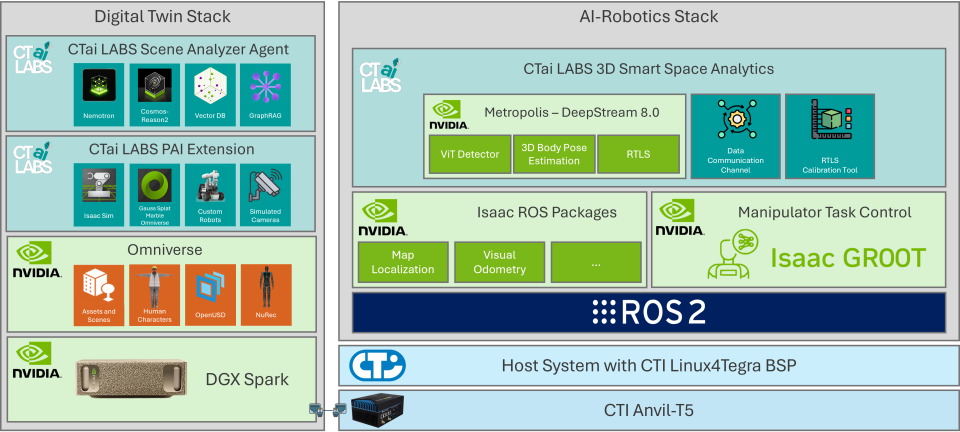The width and height of the screenshot is (960, 432).
Task: Click the ellipsis box in Isaac ROS Packages
Action: tap(596, 262)
